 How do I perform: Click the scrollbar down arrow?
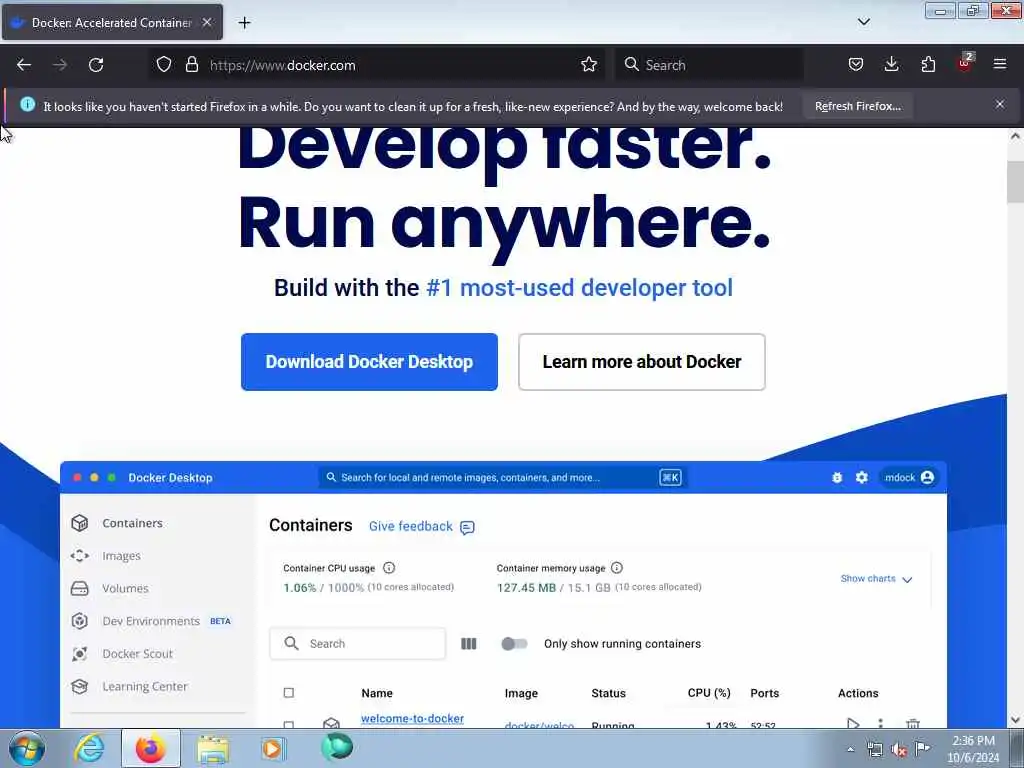(x=1016, y=720)
